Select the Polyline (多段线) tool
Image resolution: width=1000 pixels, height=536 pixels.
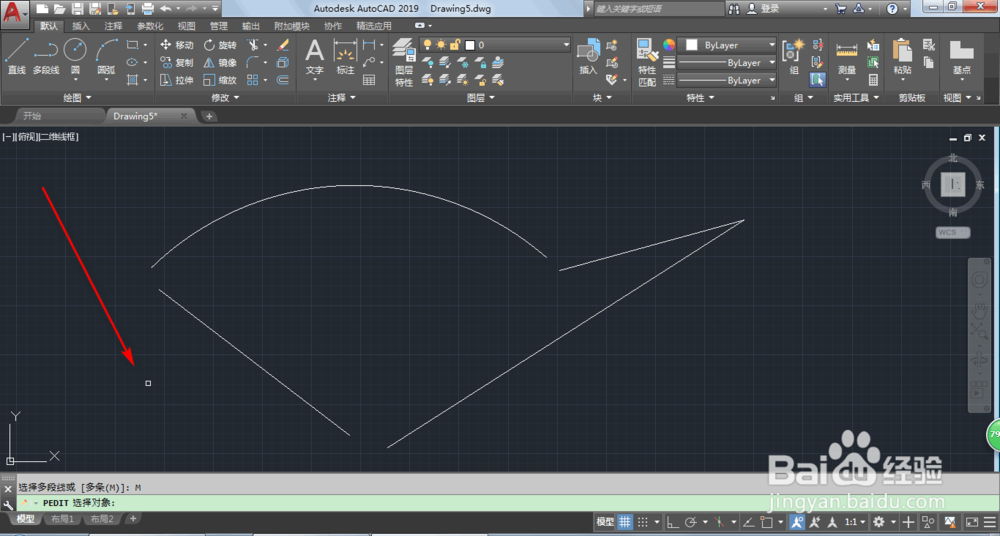pyautogui.click(x=46, y=56)
